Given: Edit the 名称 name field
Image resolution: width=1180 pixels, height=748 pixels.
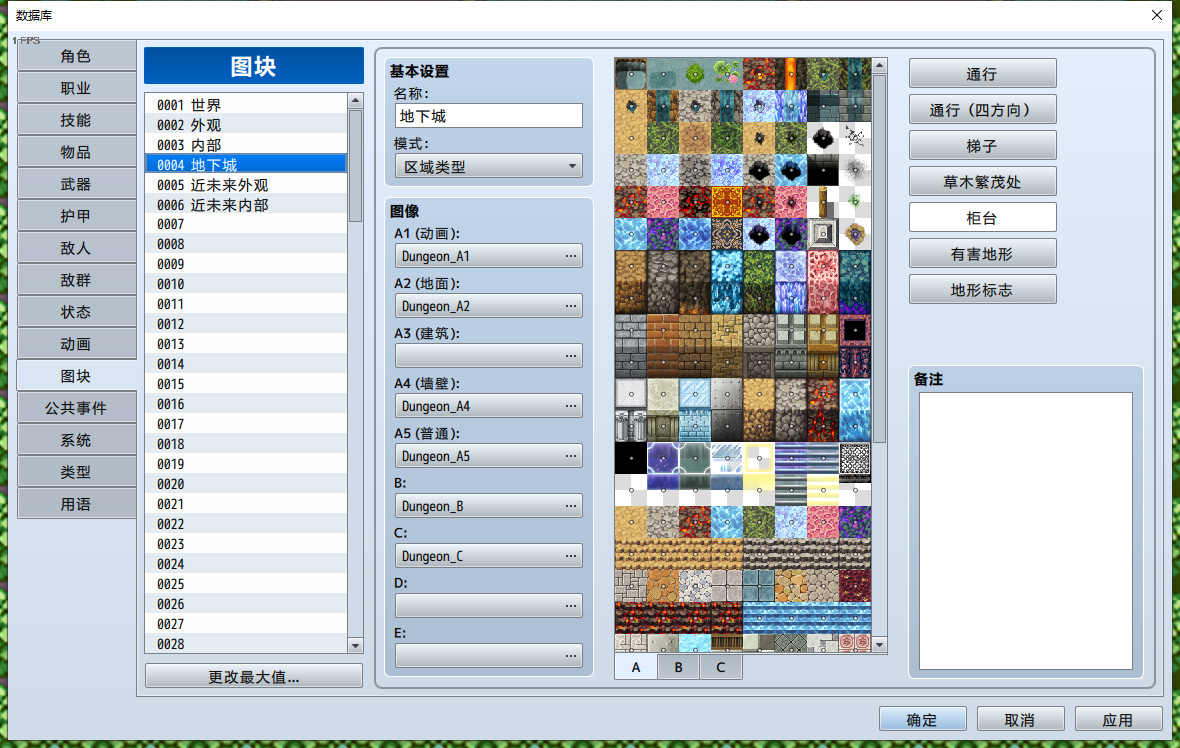Looking at the screenshot, I should (x=488, y=116).
